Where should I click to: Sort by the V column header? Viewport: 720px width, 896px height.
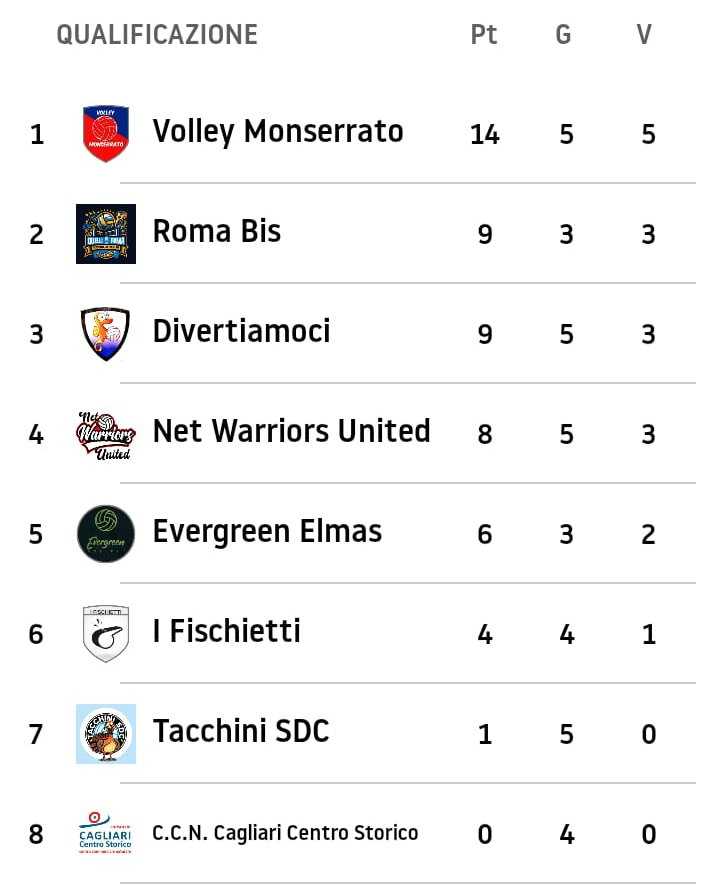click(x=644, y=35)
